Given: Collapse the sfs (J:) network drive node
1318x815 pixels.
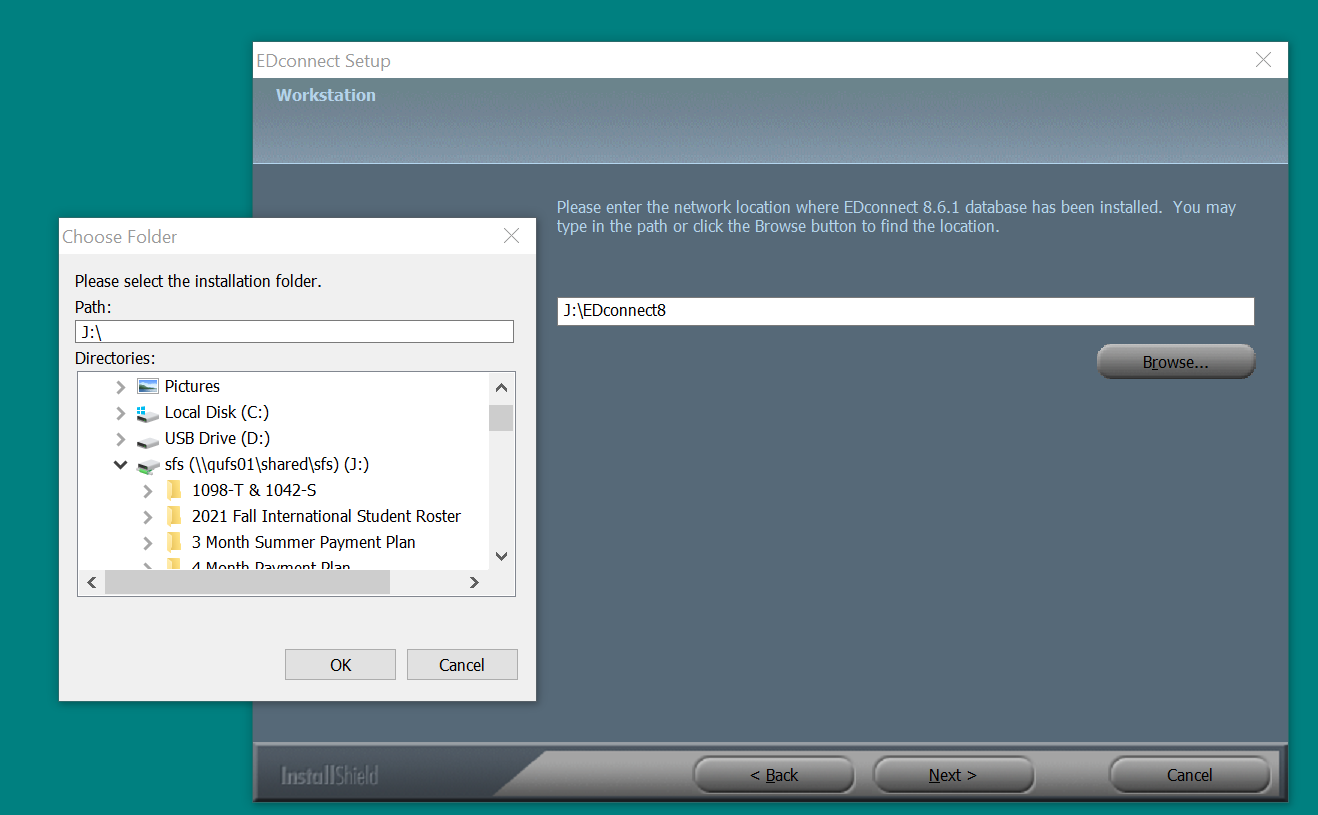Looking at the screenshot, I should 121,465.
